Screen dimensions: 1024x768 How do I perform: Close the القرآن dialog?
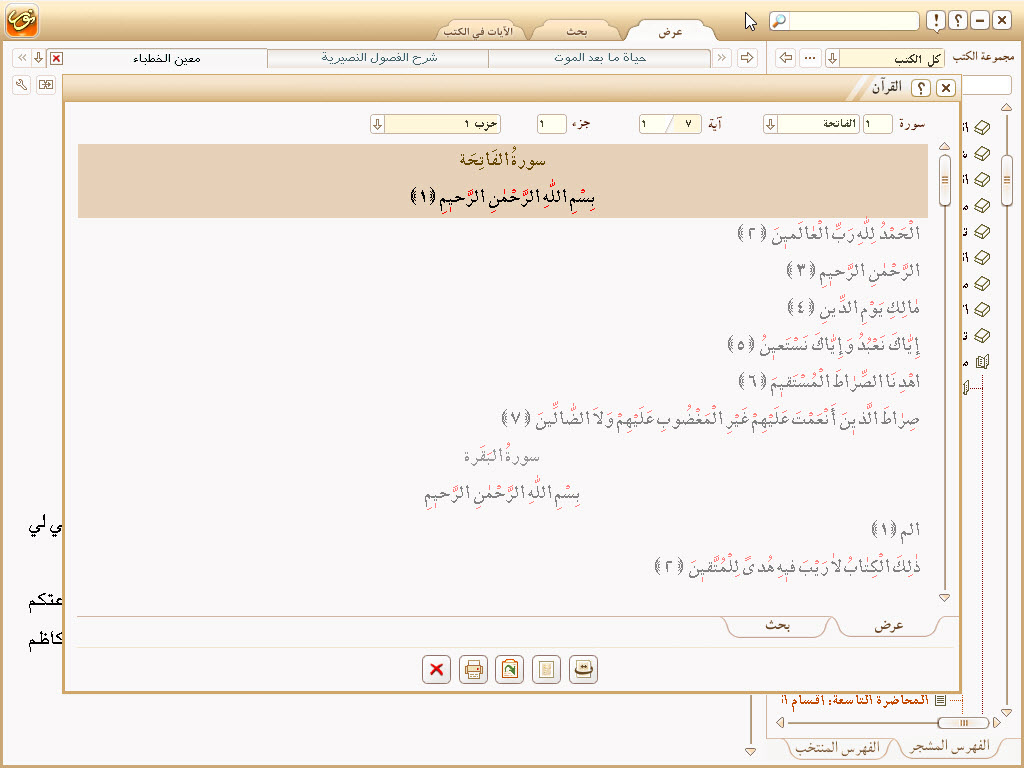tap(946, 88)
